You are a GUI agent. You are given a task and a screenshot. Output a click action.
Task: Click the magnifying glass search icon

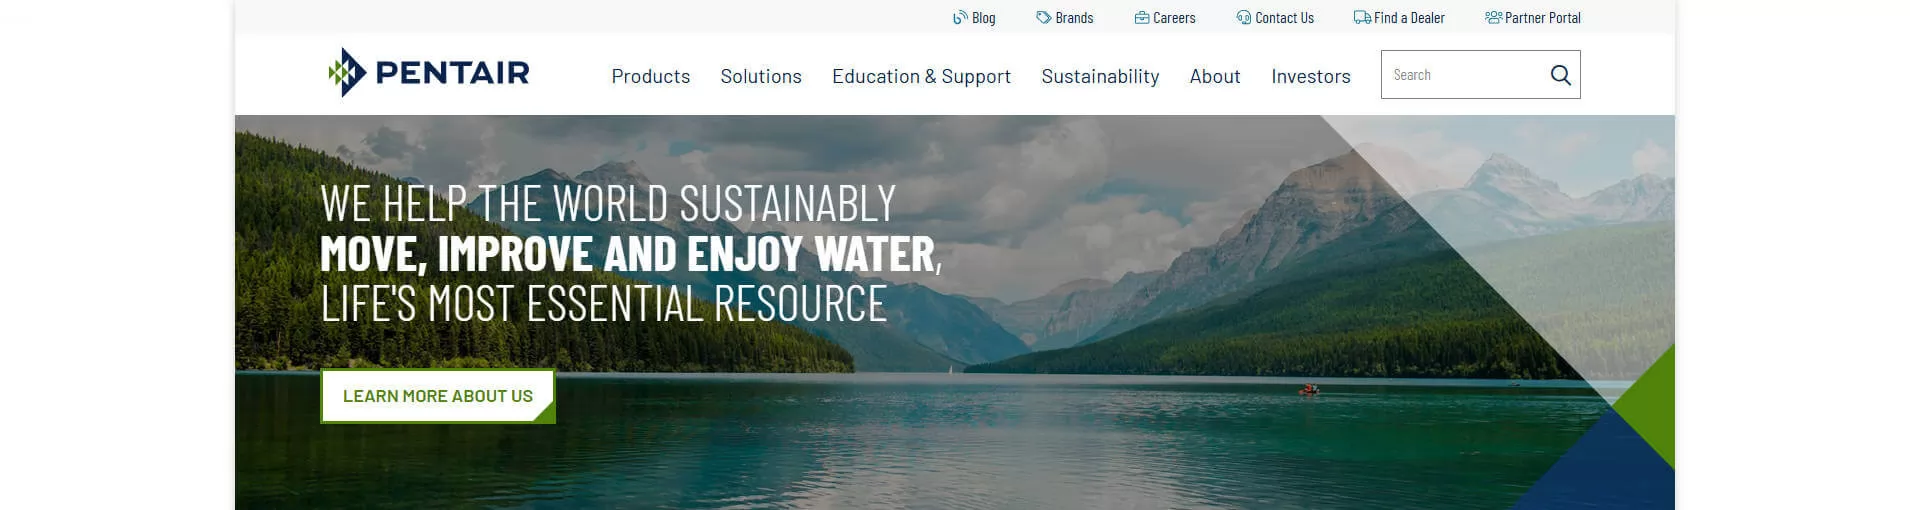(x=1560, y=75)
